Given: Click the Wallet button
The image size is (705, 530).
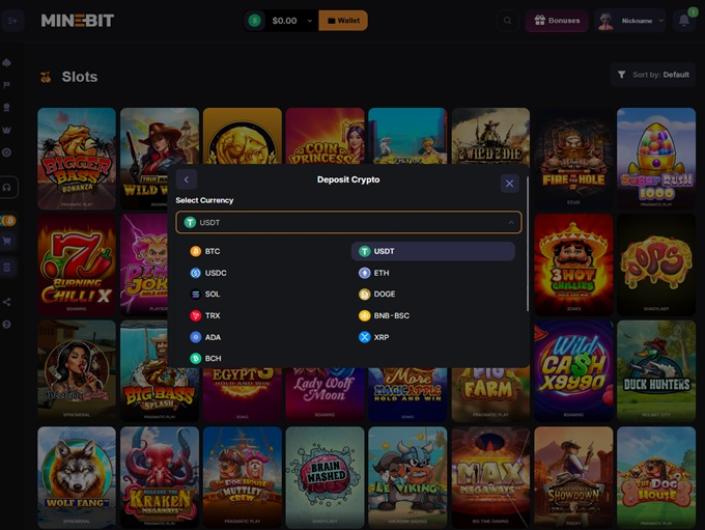Looking at the screenshot, I should coord(343,20).
